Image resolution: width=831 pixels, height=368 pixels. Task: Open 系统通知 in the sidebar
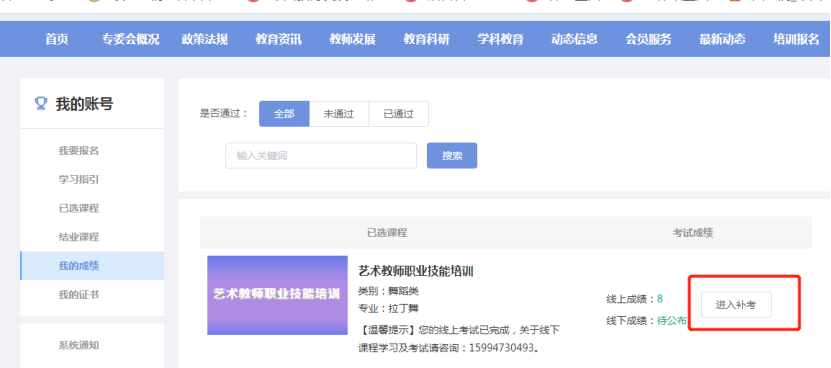point(78,345)
